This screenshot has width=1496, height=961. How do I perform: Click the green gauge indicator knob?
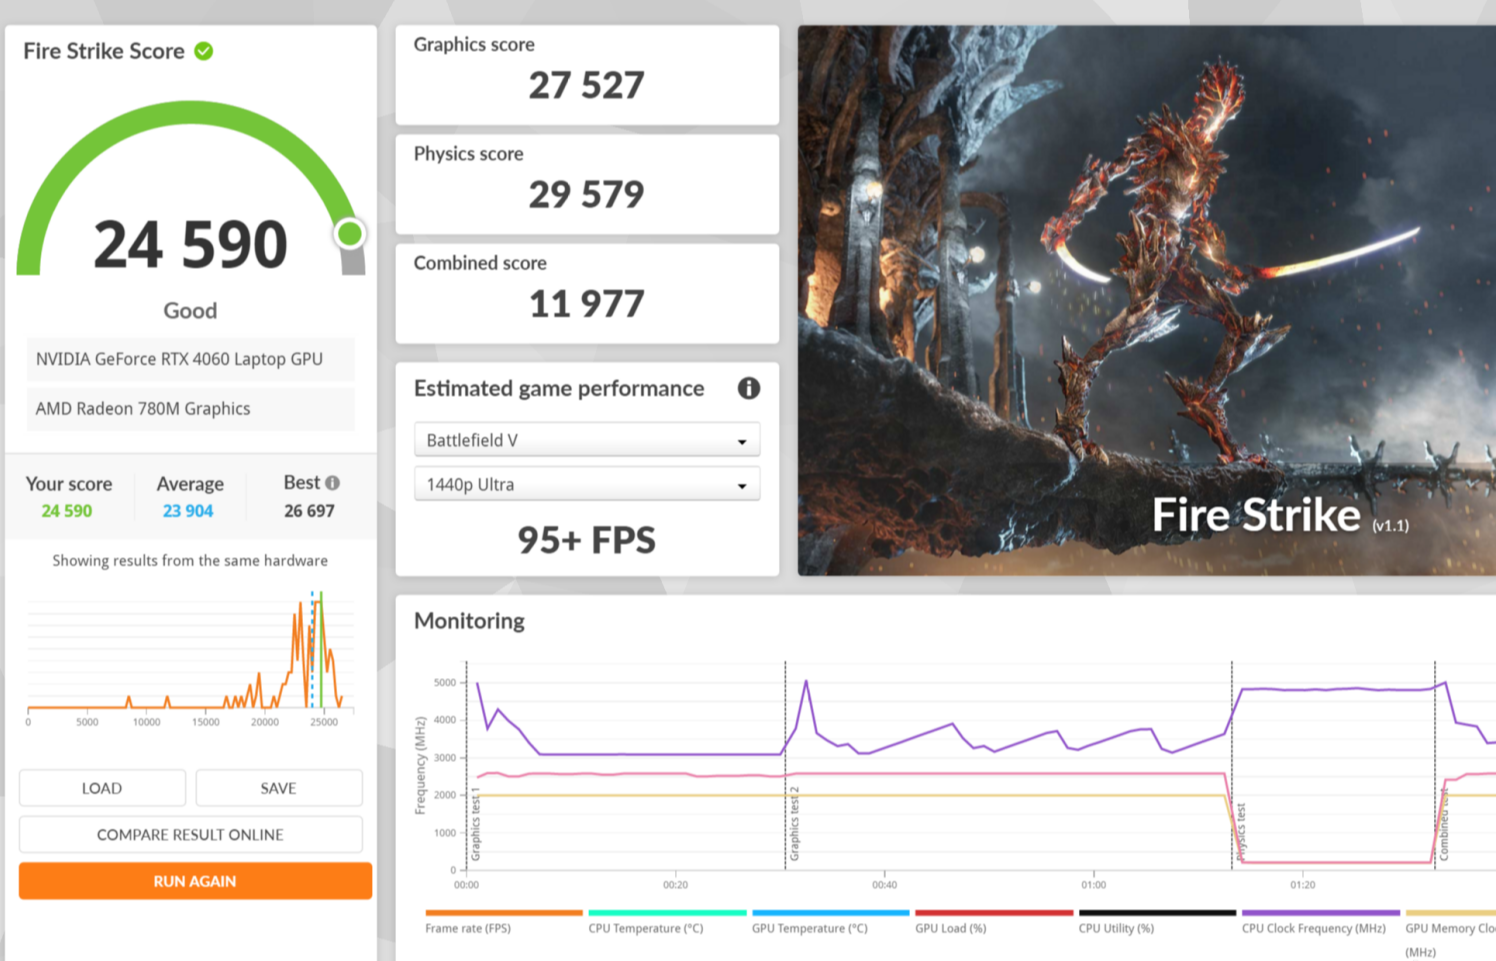point(350,234)
